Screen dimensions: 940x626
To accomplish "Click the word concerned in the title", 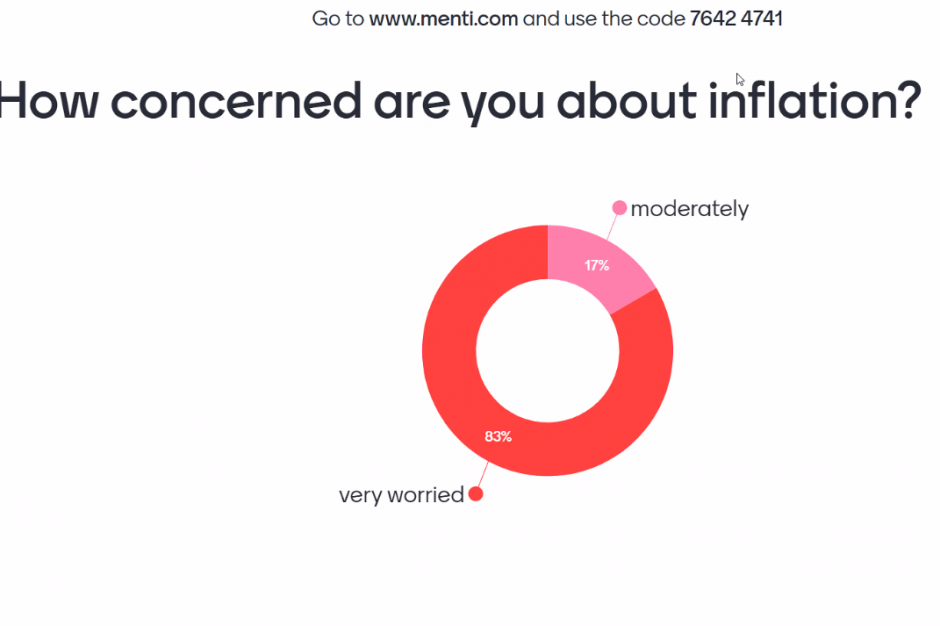I will 236,101.
